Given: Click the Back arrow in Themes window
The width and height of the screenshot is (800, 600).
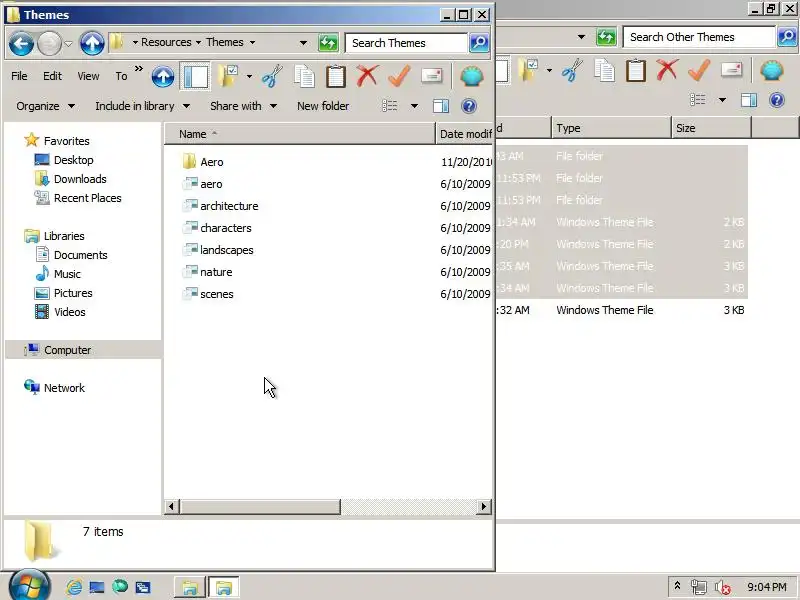Looking at the screenshot, I should click(x=21, y=43).
